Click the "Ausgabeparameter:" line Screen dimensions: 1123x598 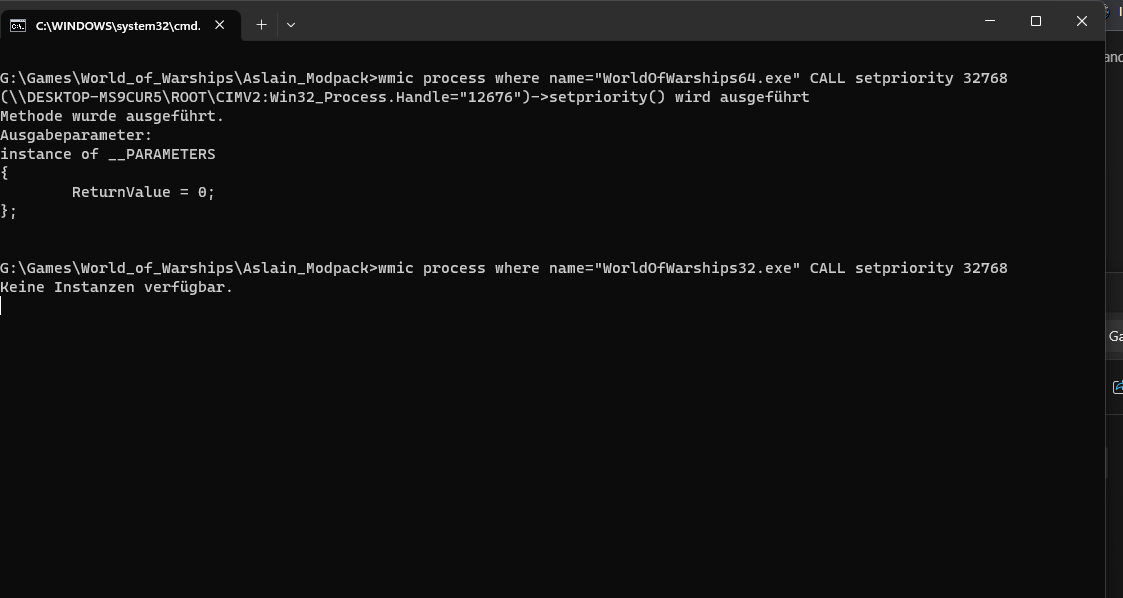click(76, 135)
